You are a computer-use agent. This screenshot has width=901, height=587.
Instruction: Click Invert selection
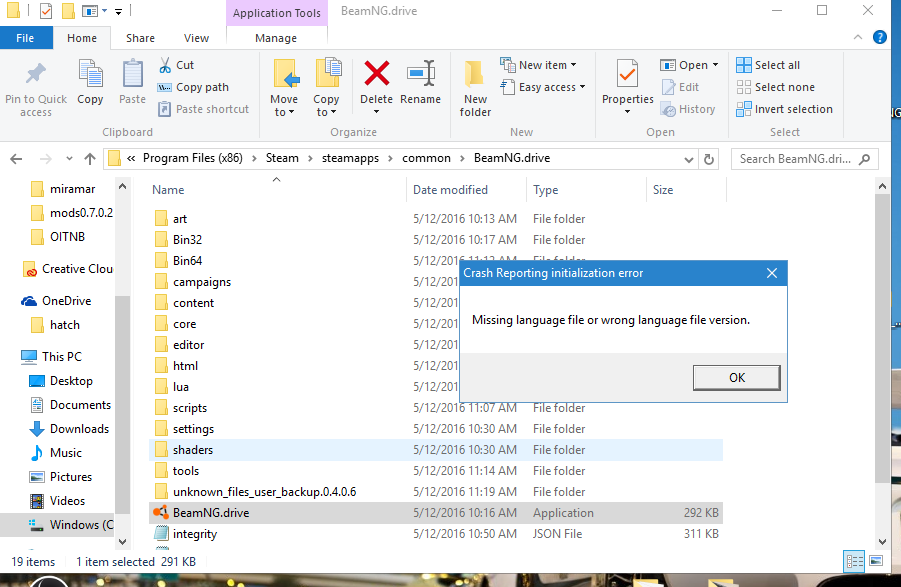784,109
